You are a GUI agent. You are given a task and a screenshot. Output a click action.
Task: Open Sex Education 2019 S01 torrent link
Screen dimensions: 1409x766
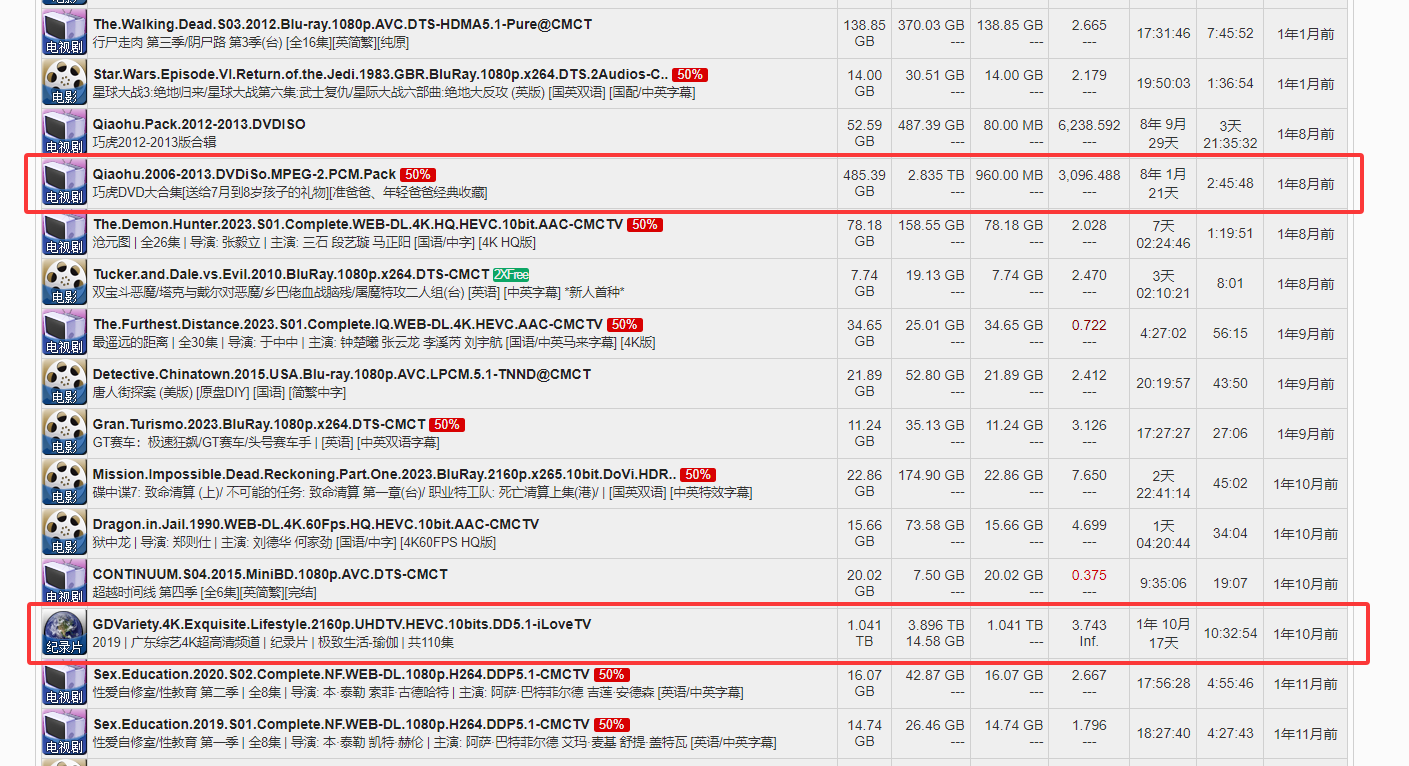click(x=341, y=725)
